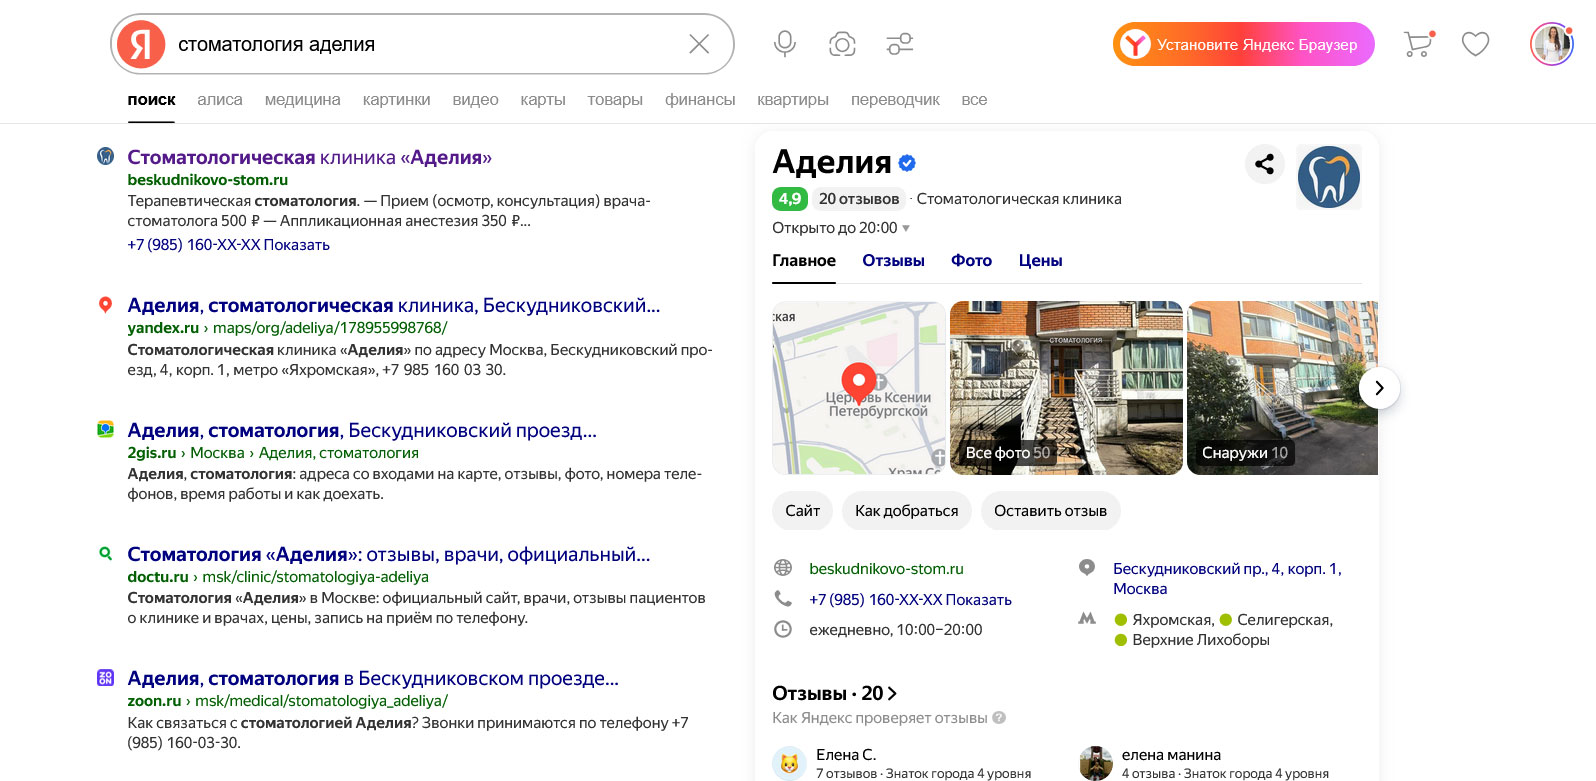Open the map thumbnail in card

pyautogui.click(x=858, y=388)
